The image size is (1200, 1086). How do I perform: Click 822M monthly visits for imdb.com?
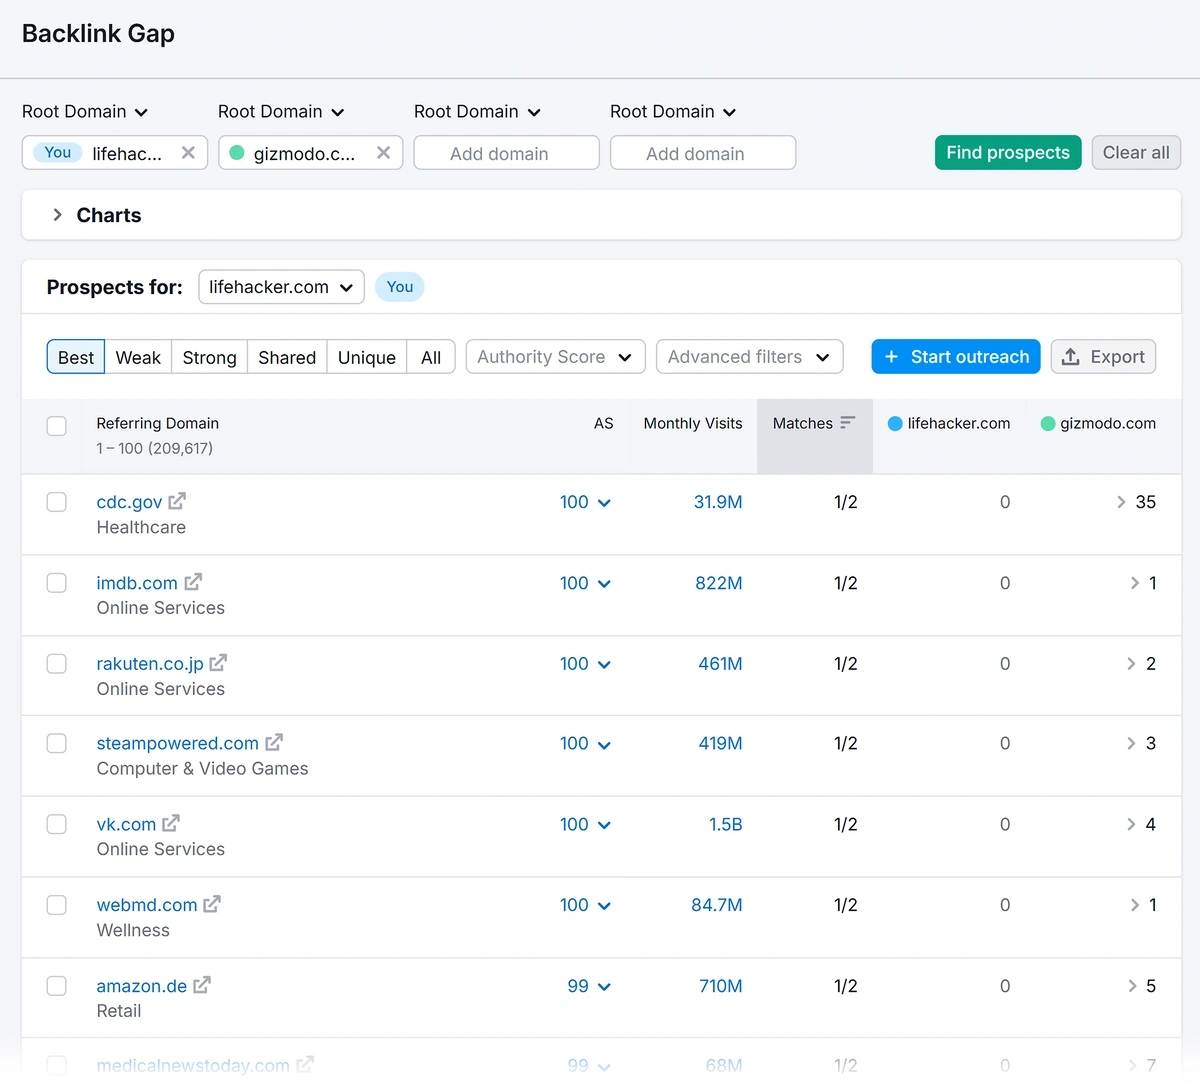[x=719, y=583]
